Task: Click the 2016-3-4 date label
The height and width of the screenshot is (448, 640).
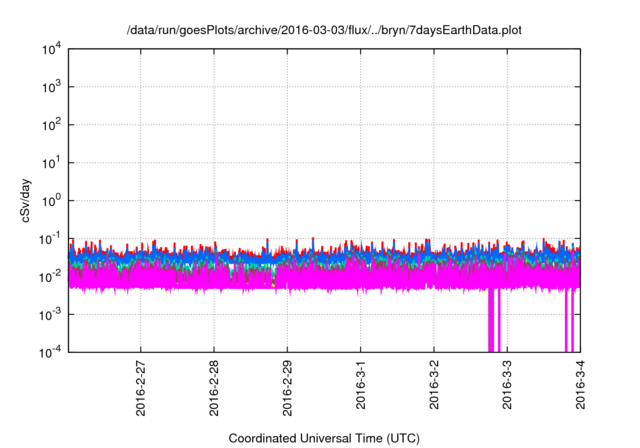Action: pos(580,385)
